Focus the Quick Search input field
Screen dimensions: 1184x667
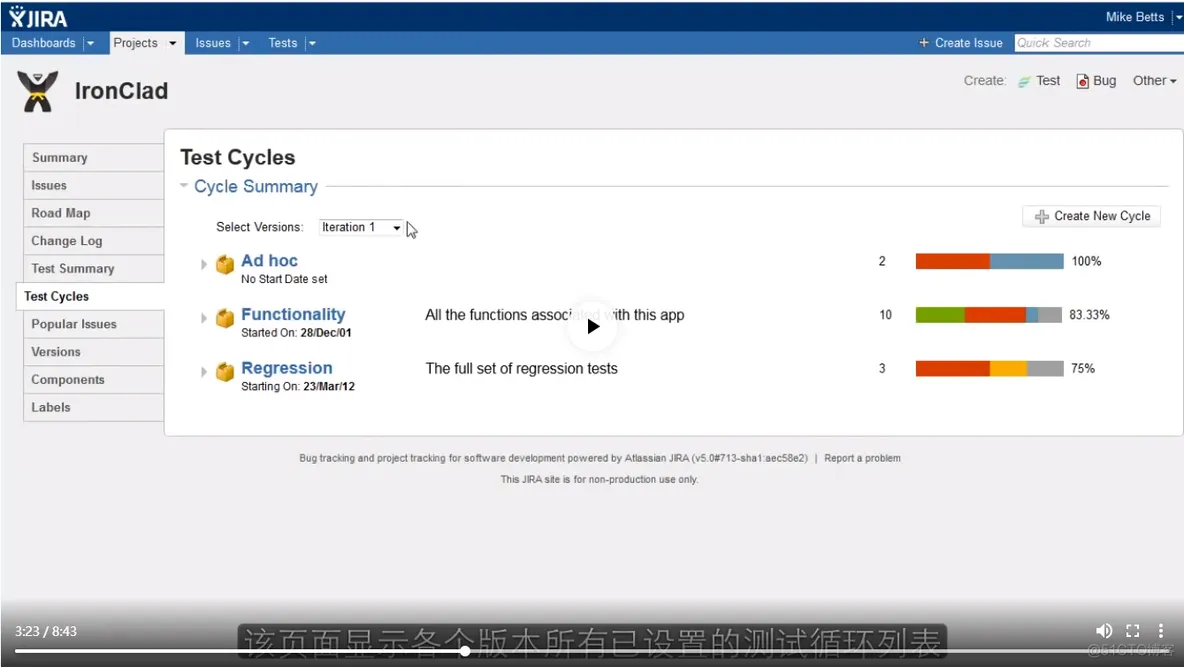(x=1099, y=43)
